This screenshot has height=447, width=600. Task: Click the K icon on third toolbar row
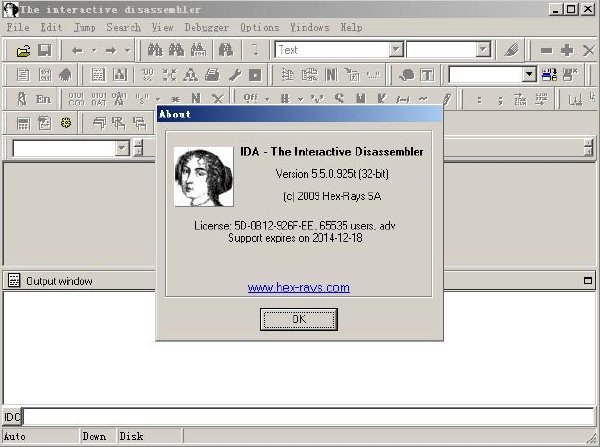[x=381, y=99]
